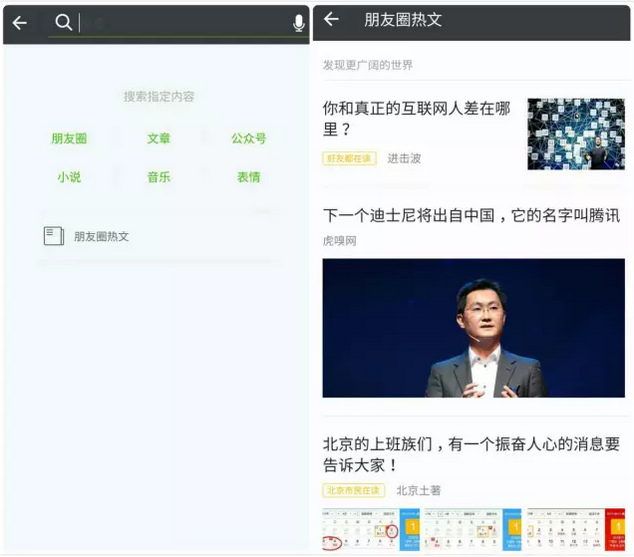Image resolution: width=634 pixels, height=557 pixels.
Task: Open network graphic article thumbnail
Action: (x=576, y=134)
